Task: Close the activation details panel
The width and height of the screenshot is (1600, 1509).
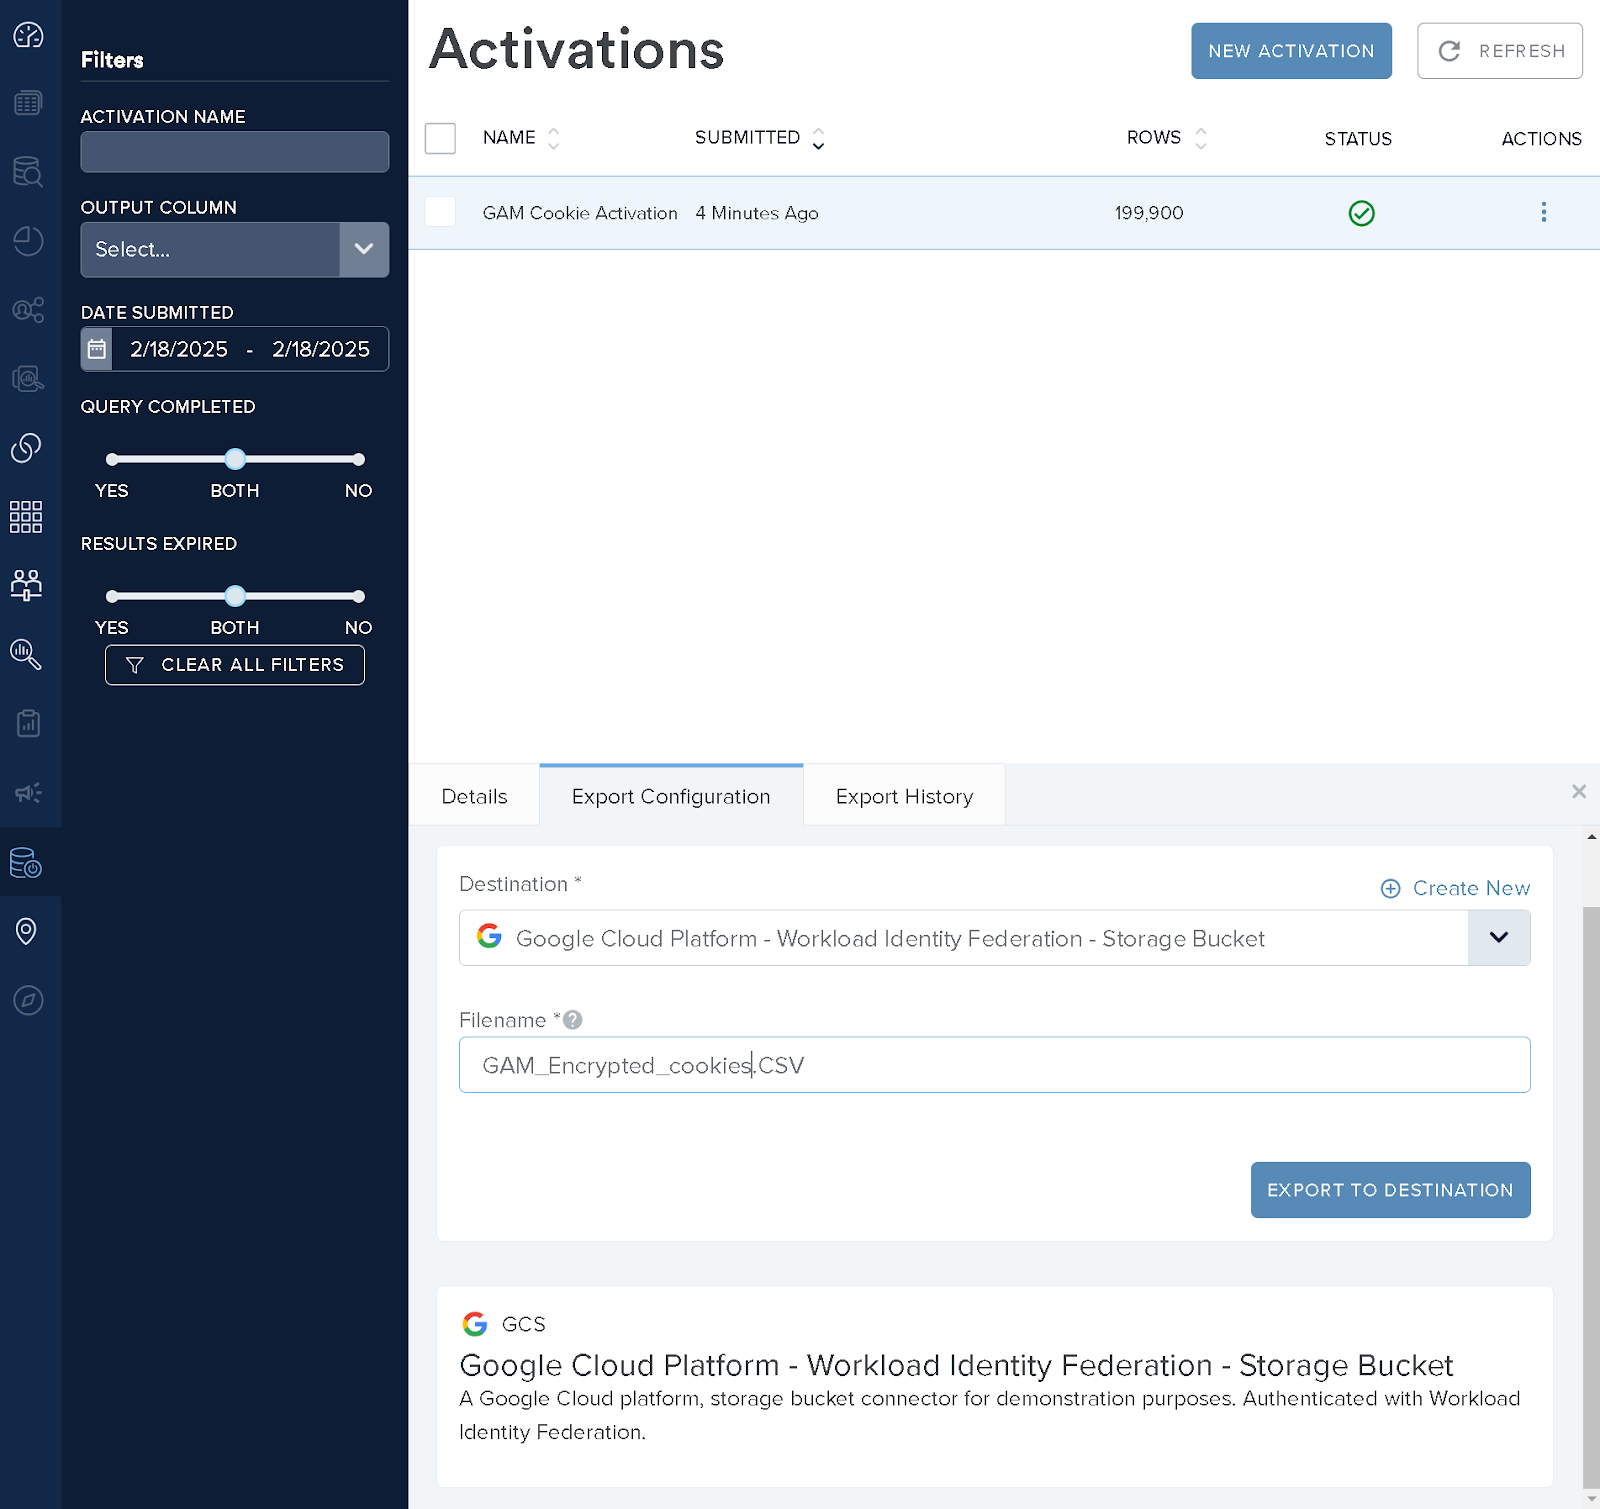Action: pyautogui.click(x=1578, y=791)
